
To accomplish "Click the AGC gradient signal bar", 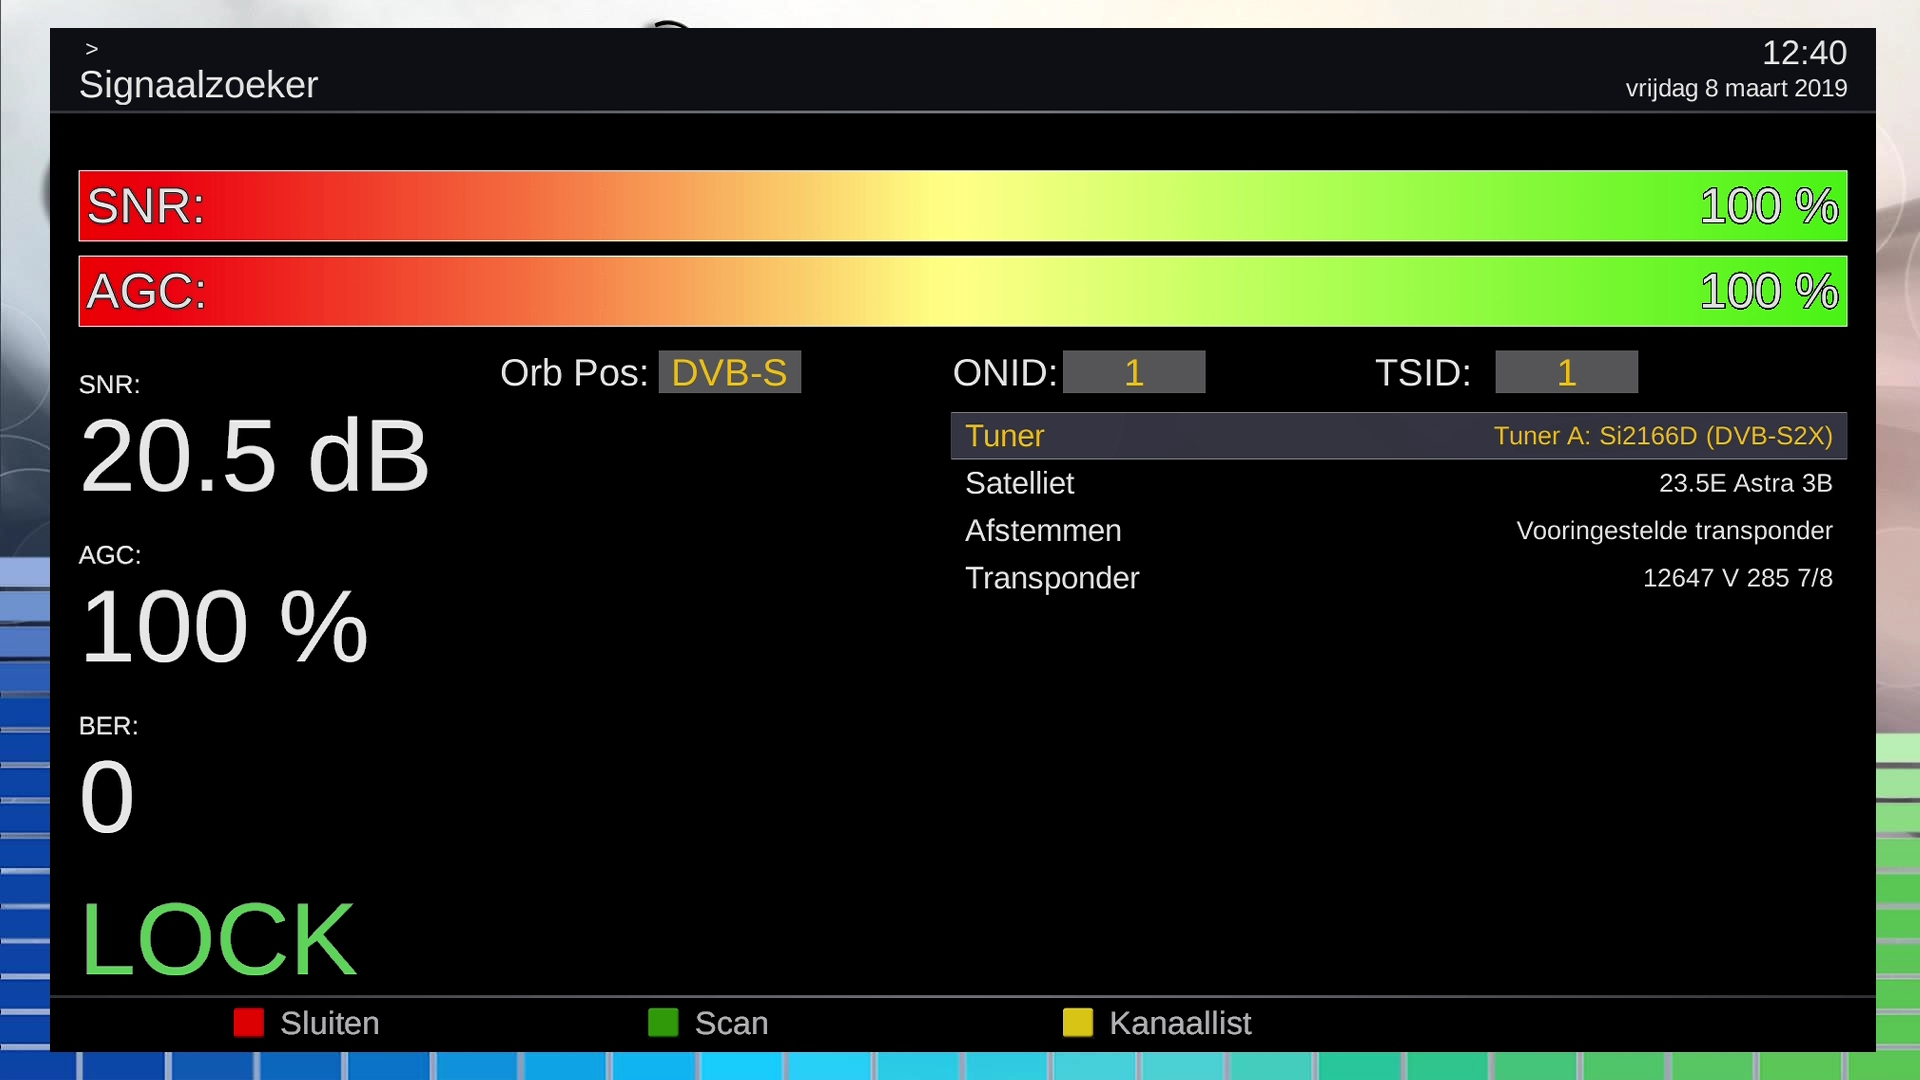I will point(962,291).
